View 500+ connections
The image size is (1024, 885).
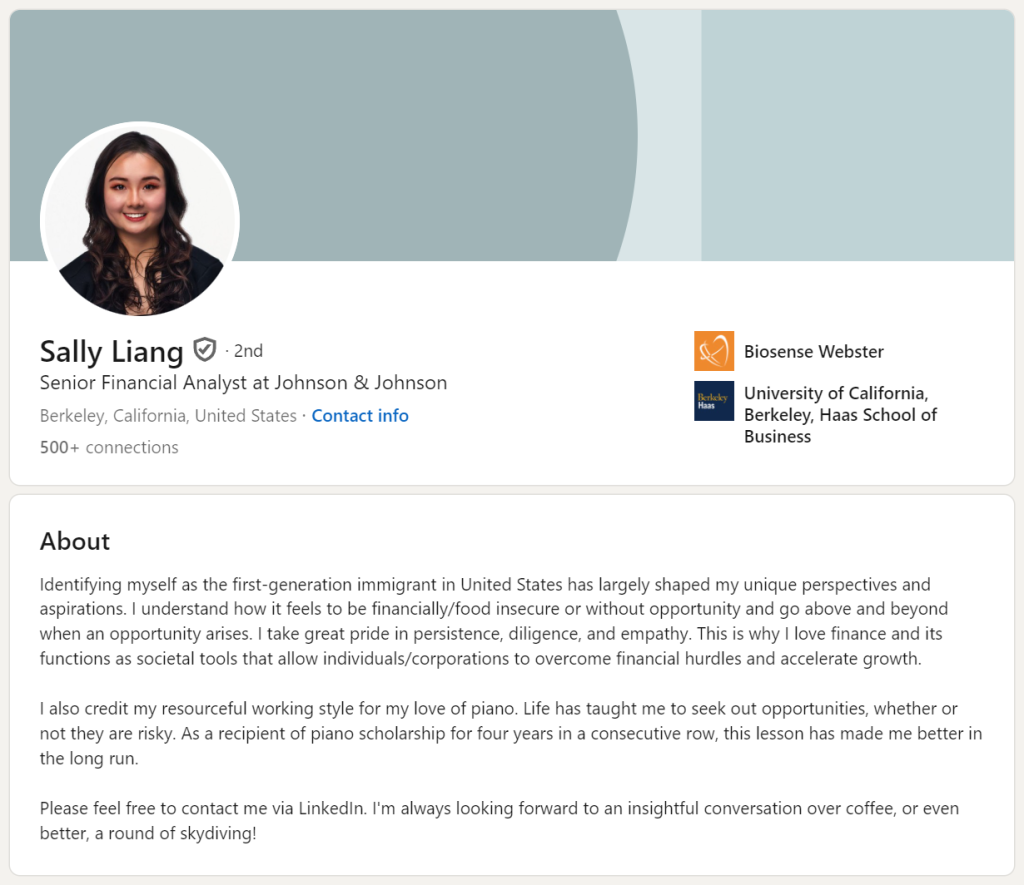108,447
